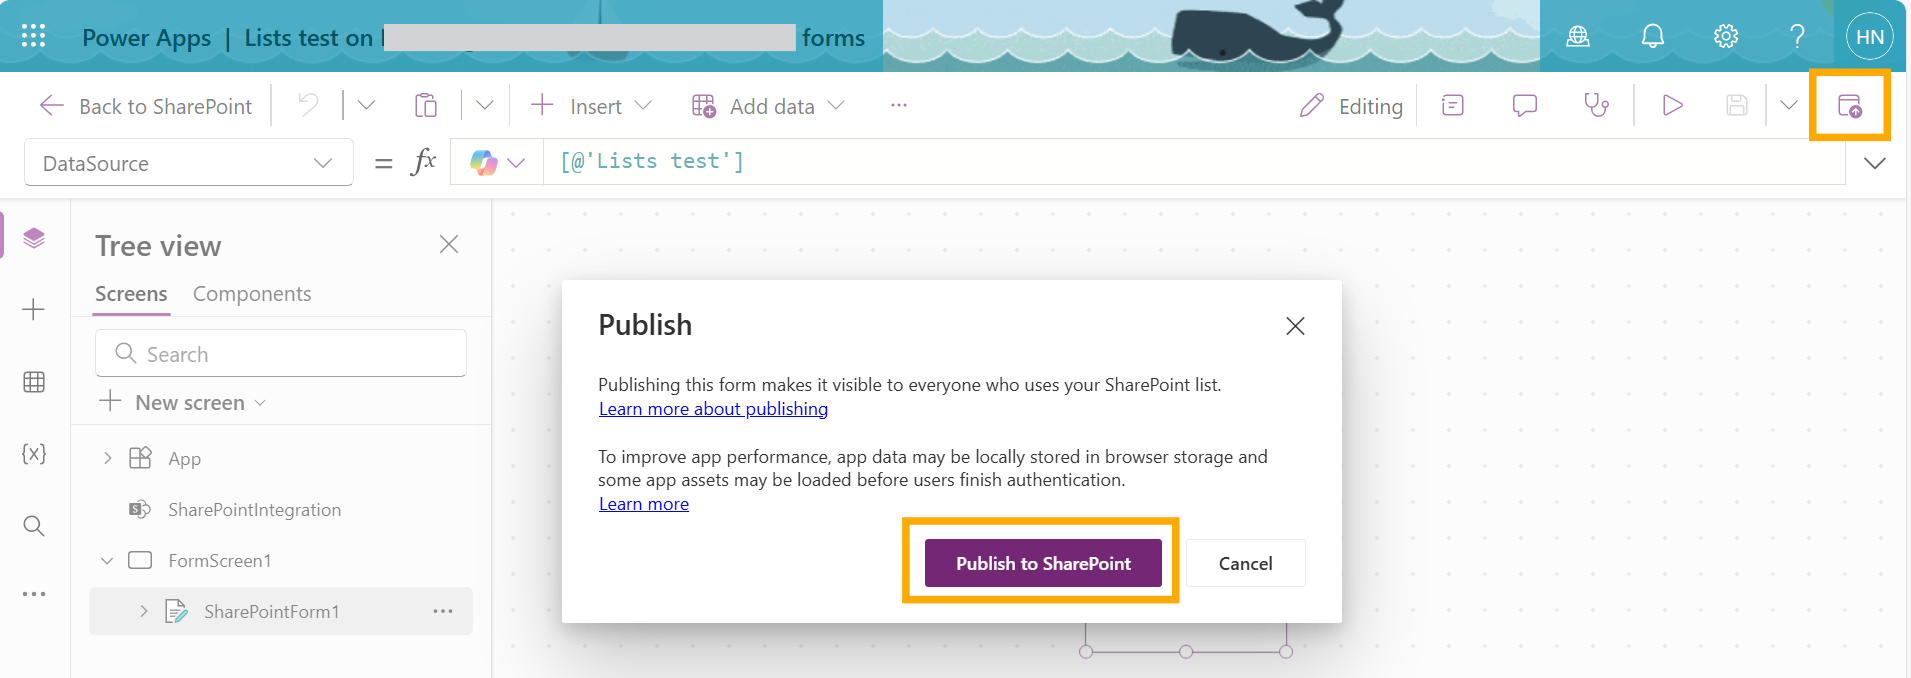Click the environment icon in header
1911x678 pixels.
(x=1578, y=37)
